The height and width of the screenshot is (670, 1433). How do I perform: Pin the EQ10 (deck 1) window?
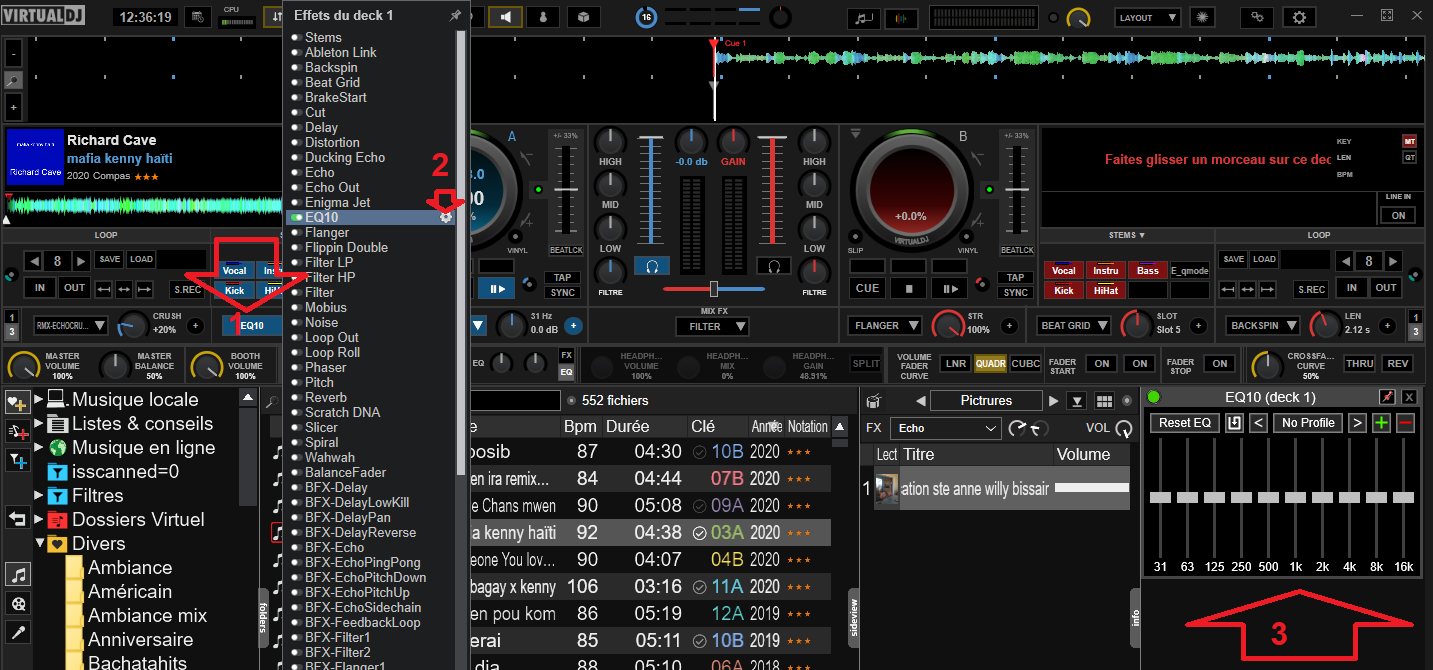1387,397
